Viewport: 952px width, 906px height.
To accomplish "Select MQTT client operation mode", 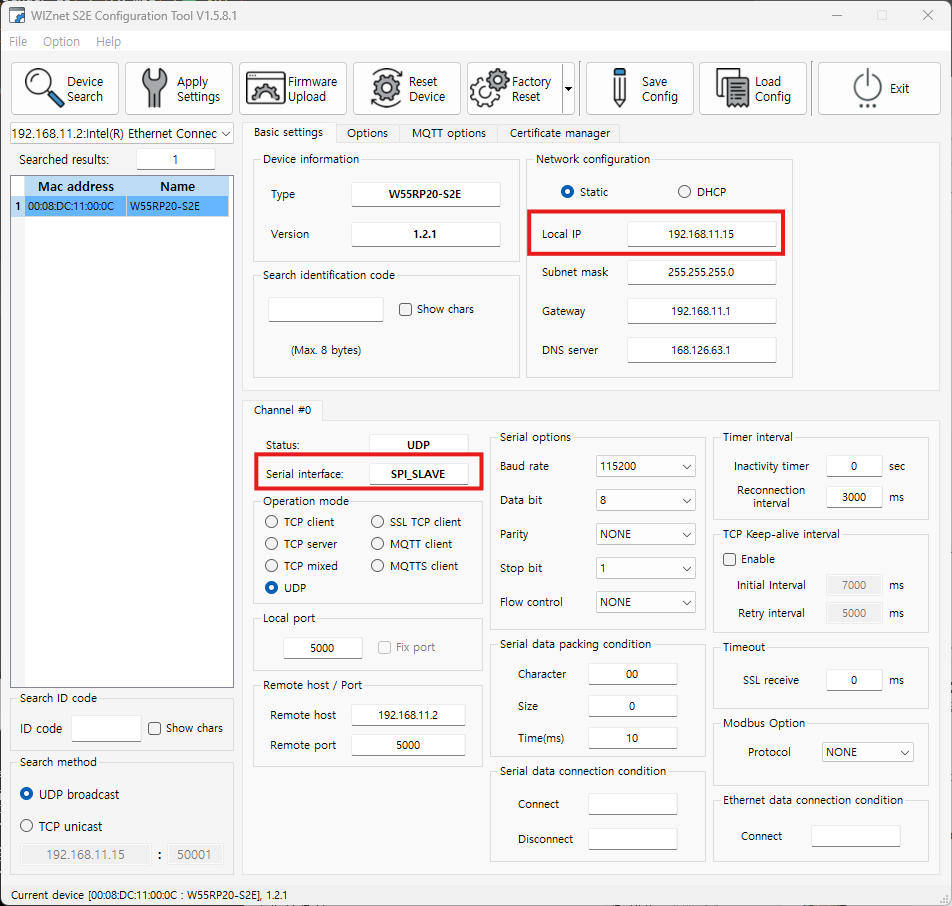I will click(378, 544).
